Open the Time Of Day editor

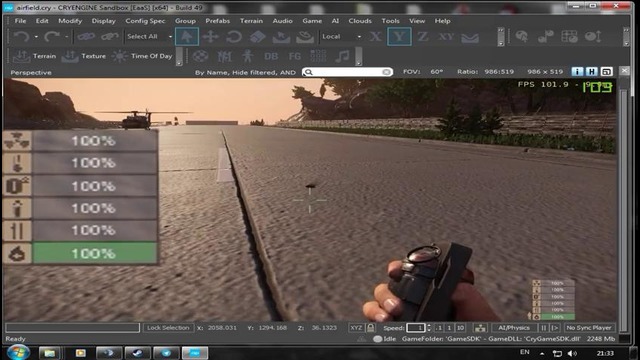click(142, 56)
